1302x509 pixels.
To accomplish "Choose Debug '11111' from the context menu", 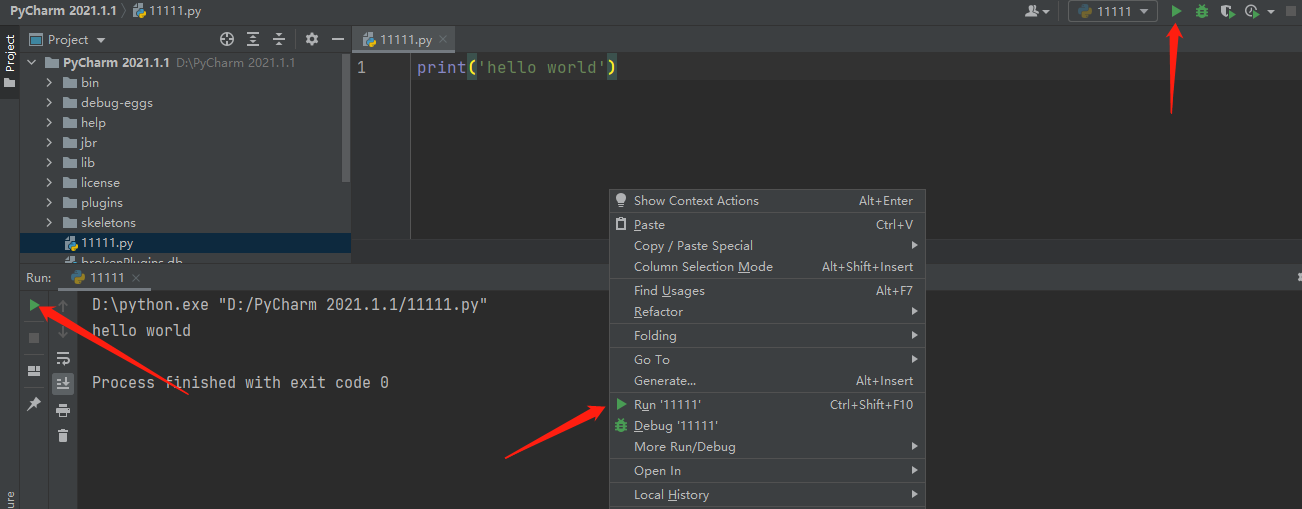I will tap(768, 426).
